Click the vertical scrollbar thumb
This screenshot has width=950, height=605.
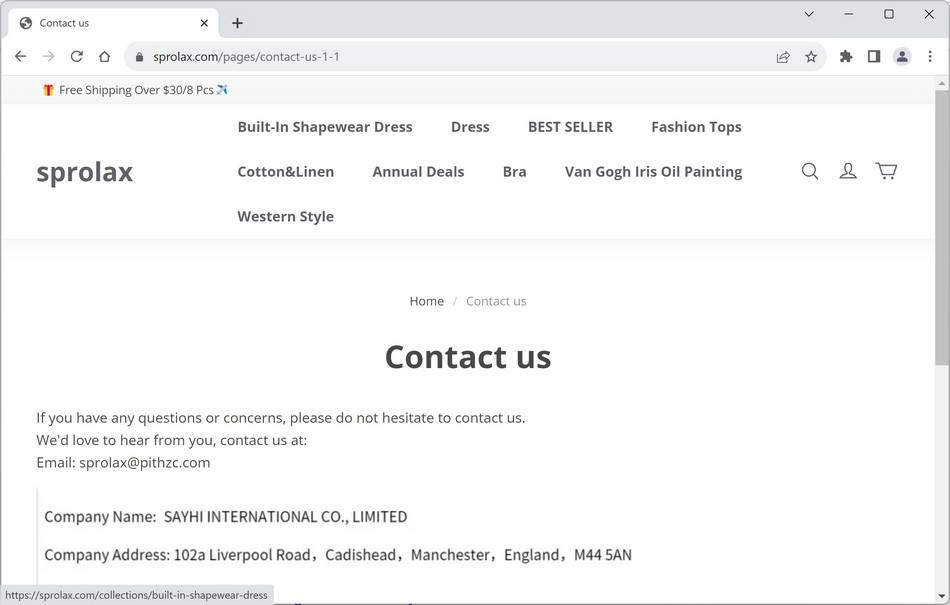(942, 228)
